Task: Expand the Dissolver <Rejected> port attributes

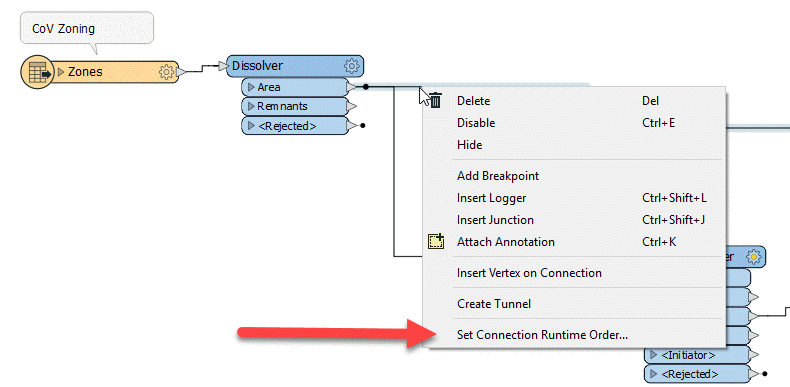Action: 251,125
